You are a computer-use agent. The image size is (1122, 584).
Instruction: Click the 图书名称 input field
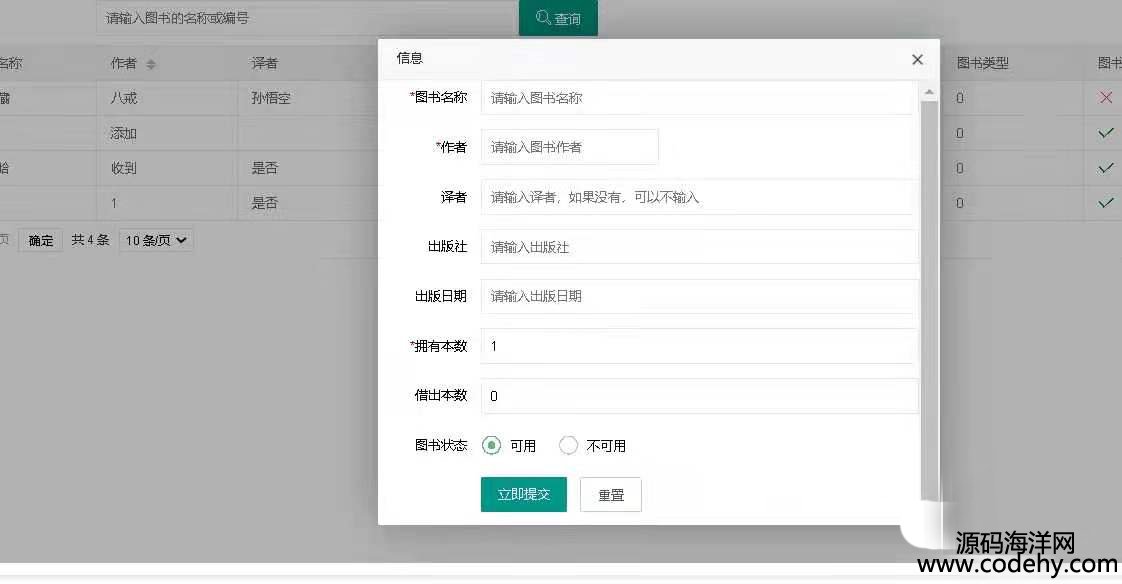pos(697,98)
